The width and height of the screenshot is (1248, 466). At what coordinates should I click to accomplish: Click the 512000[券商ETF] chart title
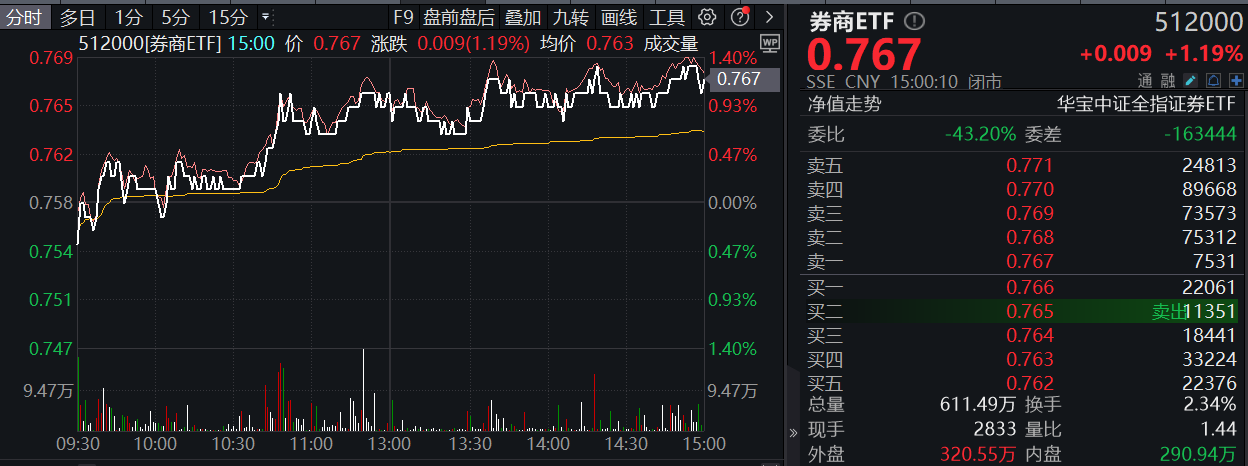point(151,42)
